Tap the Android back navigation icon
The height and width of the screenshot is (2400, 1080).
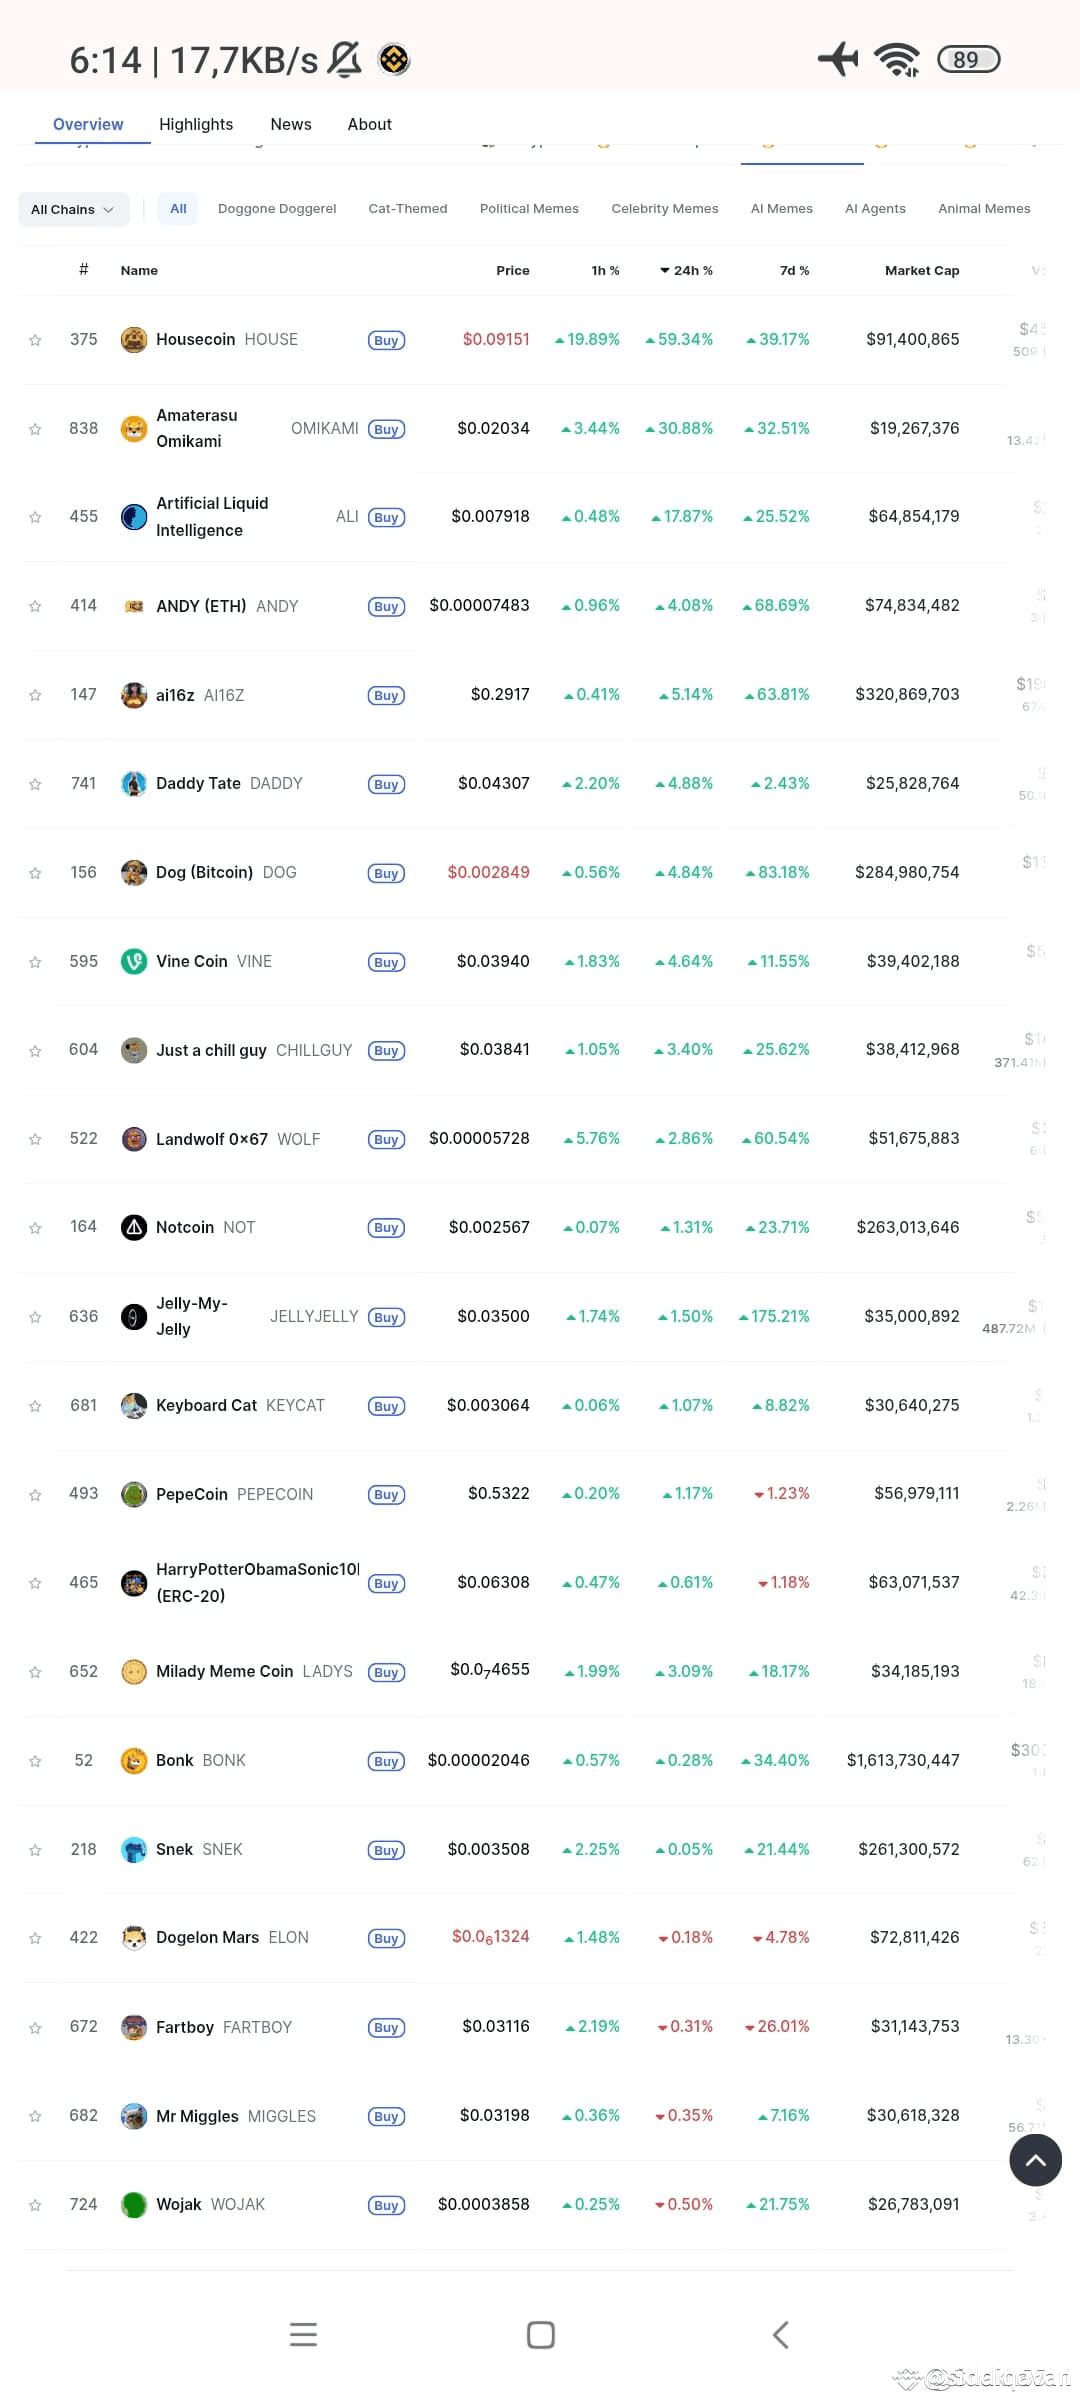tap(781, 2335)
